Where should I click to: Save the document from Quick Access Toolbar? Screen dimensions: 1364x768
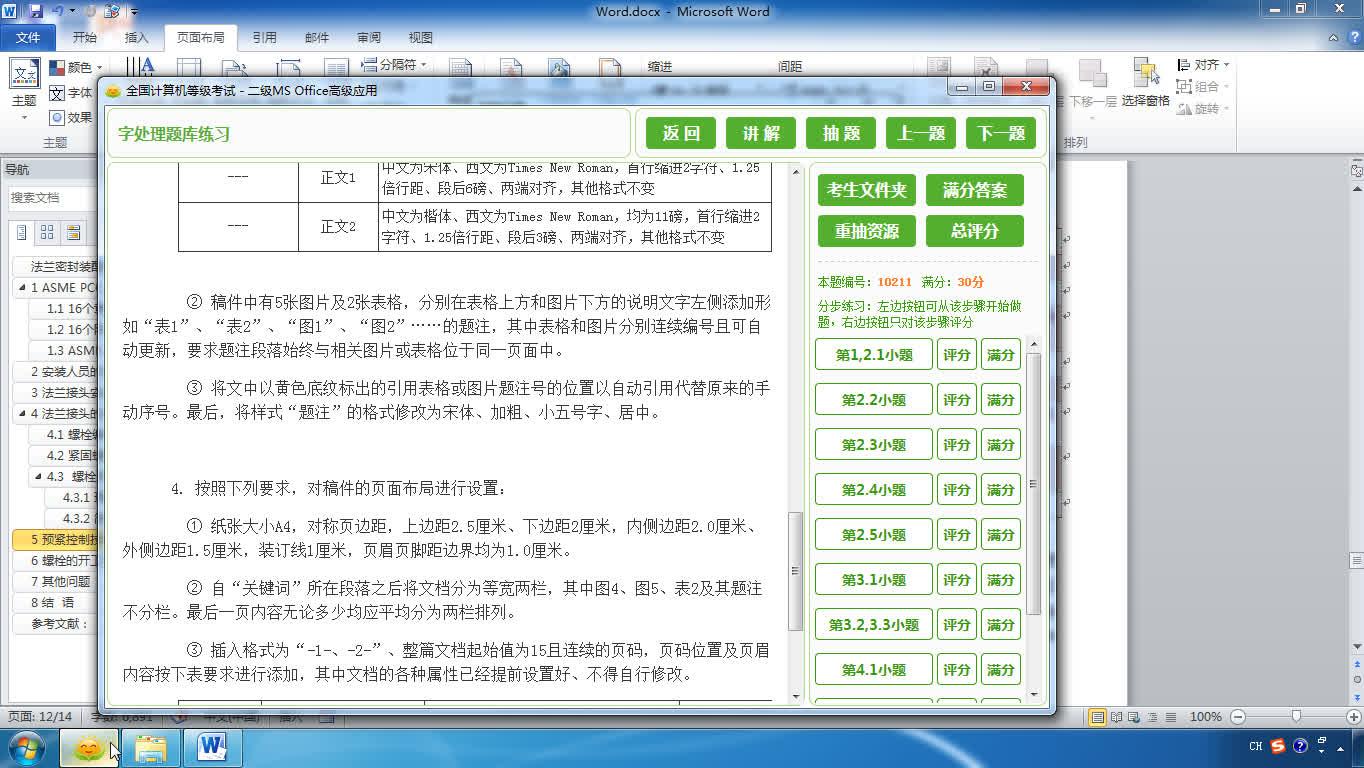click(36, 11)
